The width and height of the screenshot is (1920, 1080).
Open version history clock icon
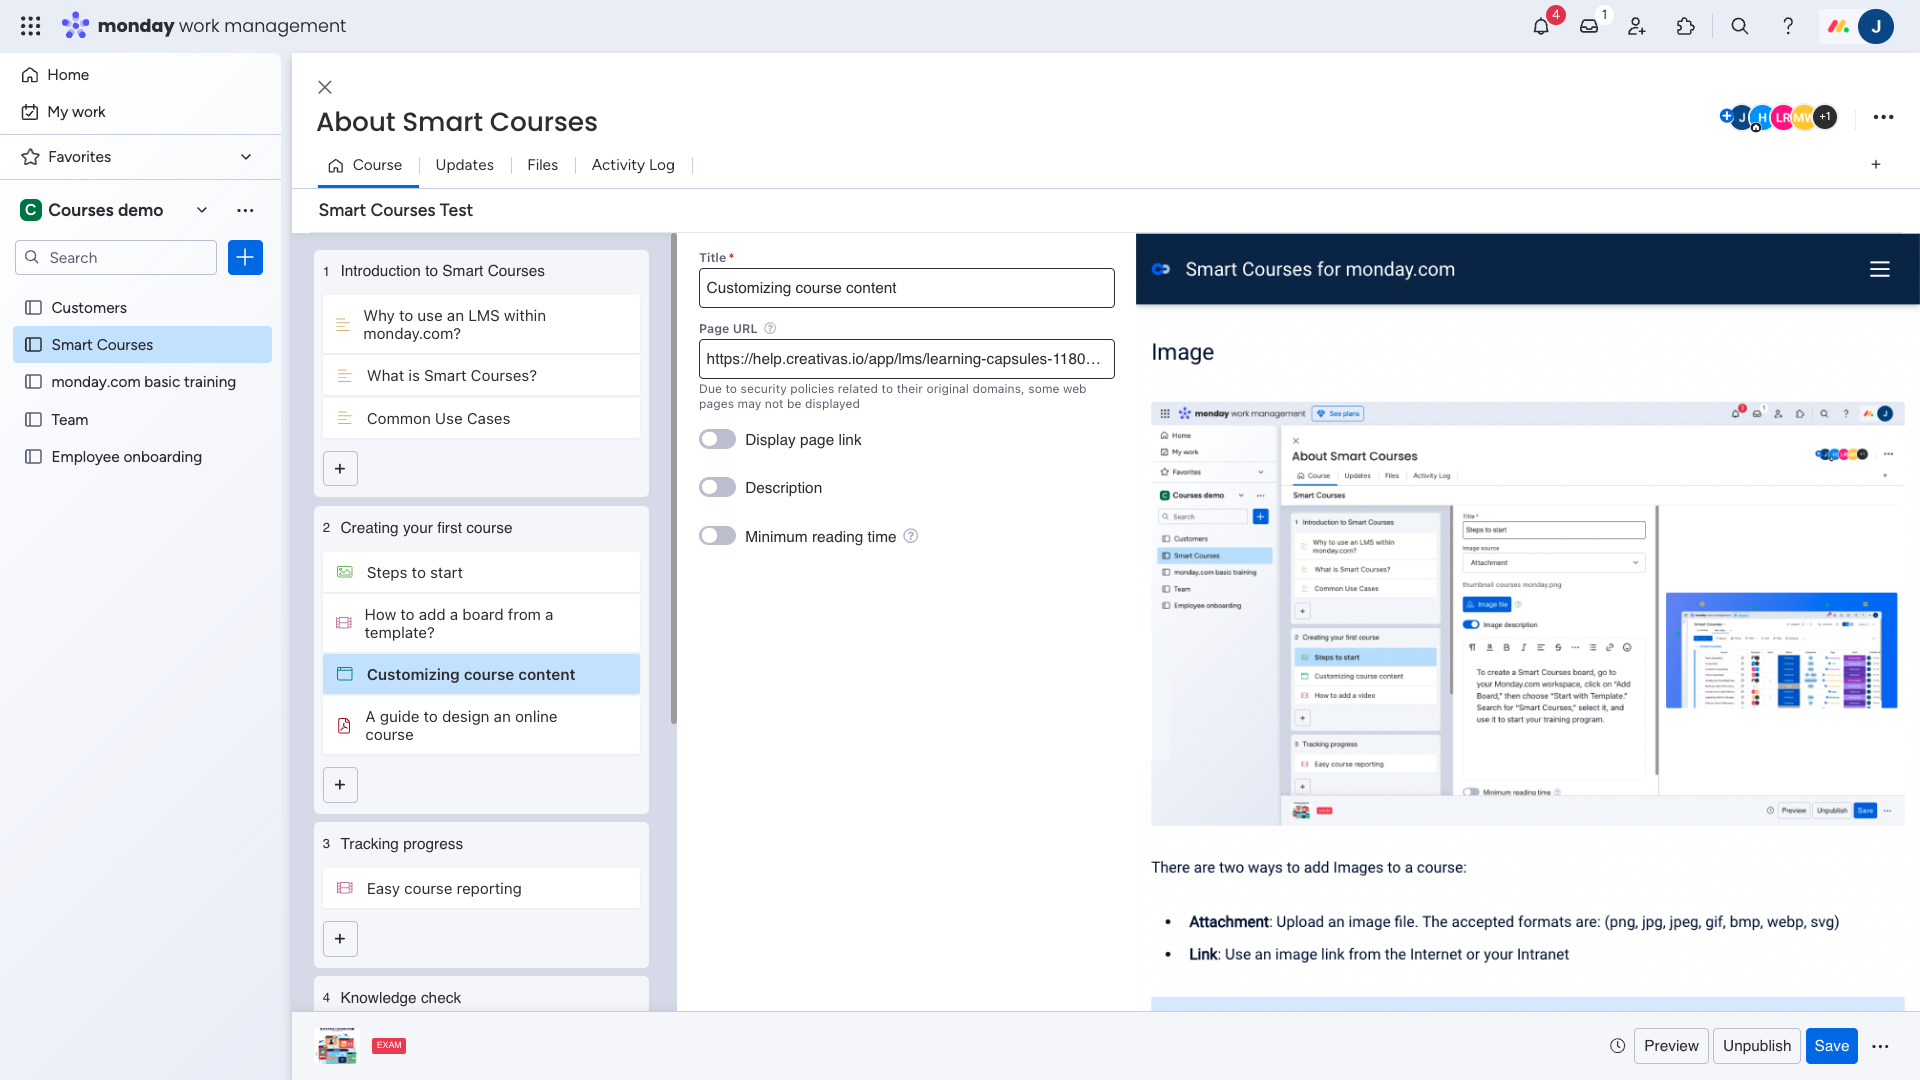pos(1617,1046)
